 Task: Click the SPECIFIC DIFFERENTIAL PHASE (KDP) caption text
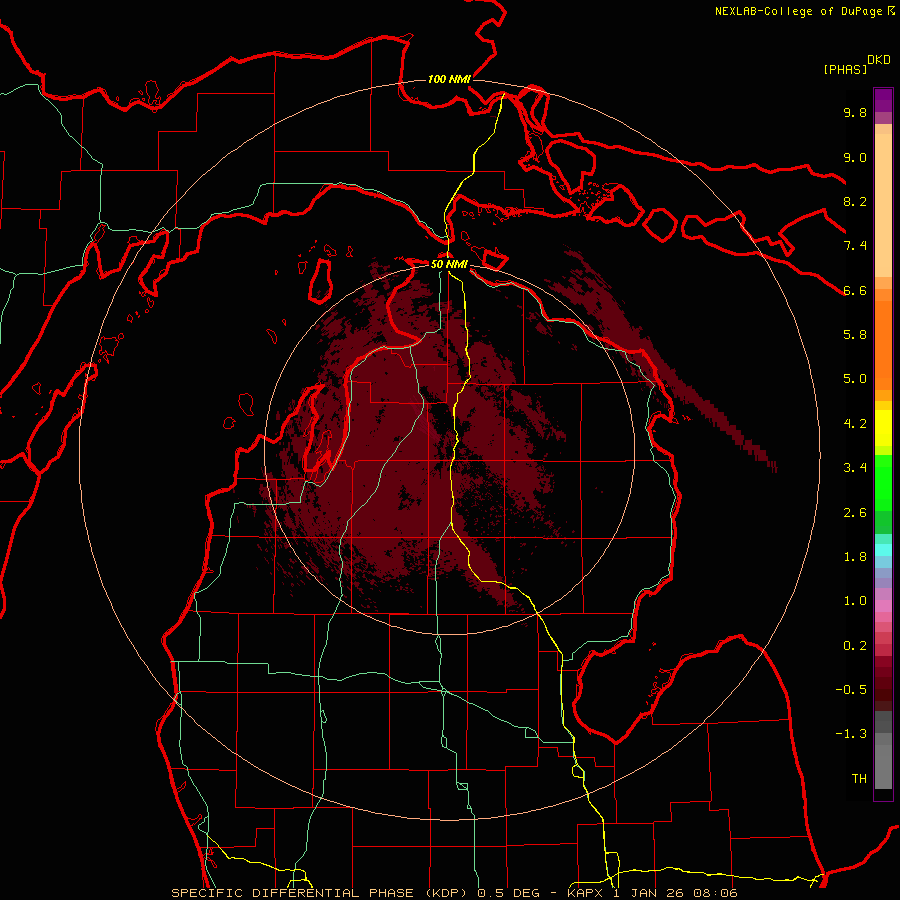(318, 893)
